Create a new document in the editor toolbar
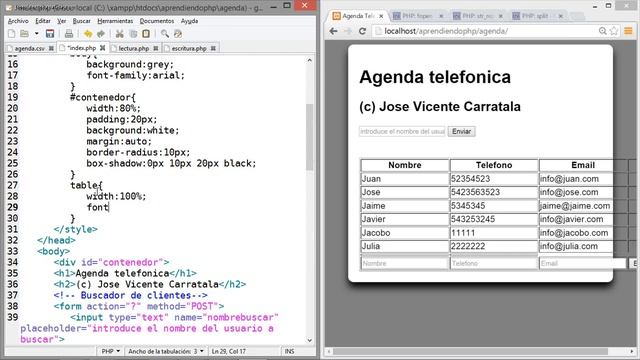 tap(12, 34)
